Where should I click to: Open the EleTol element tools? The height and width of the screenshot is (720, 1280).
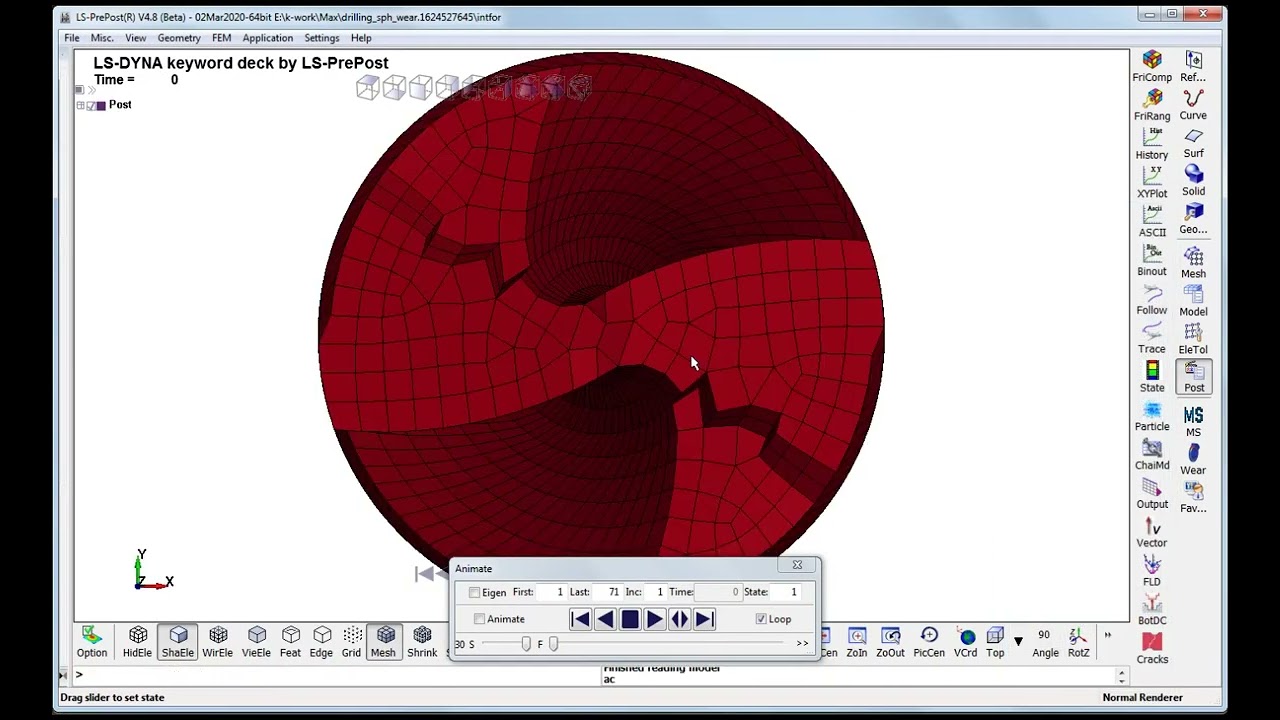coord(1193,339)
